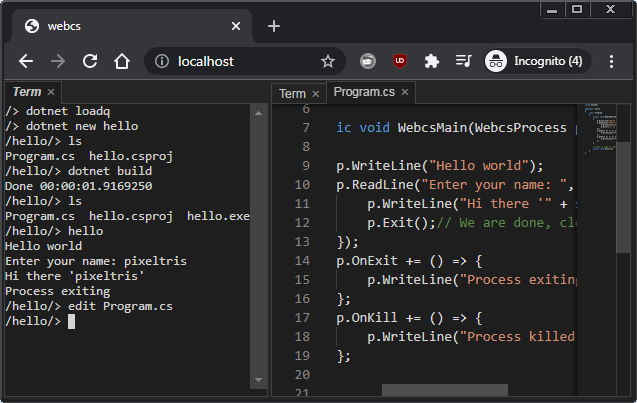Close the webcs browser tab
The image size is (637, 403).
pos(236,26)
